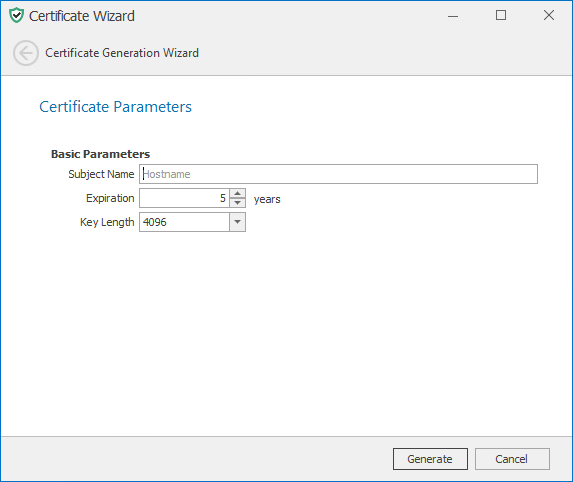573x482 pixels.
Task: Click the years unit label
Action: click(x=267, y=200)
